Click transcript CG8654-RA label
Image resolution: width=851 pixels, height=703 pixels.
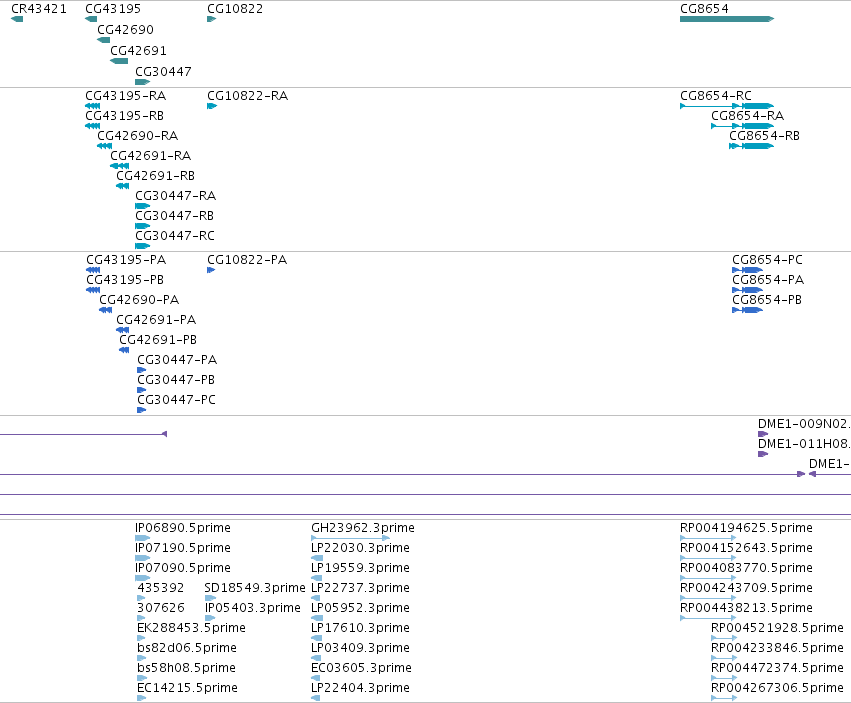[x=747, y=116]
